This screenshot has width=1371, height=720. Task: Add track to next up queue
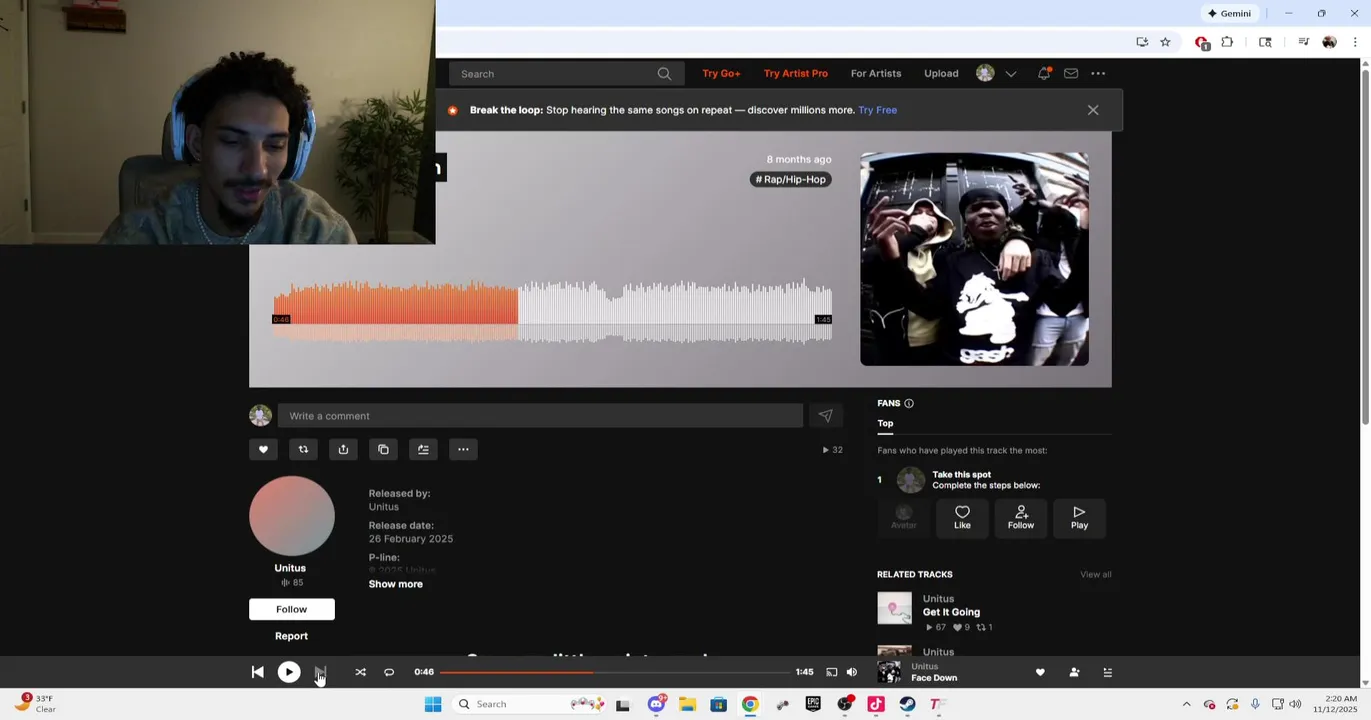point(423,449)
